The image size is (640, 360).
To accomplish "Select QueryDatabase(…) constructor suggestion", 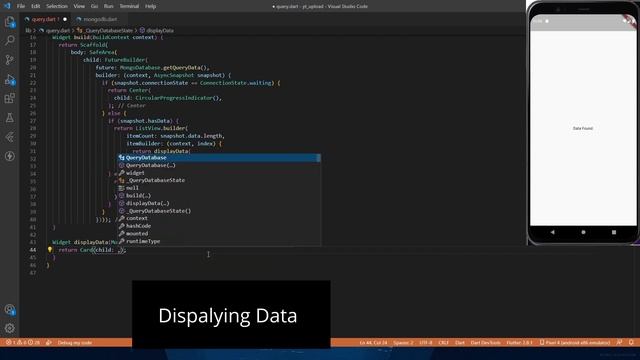I will 218,165.
